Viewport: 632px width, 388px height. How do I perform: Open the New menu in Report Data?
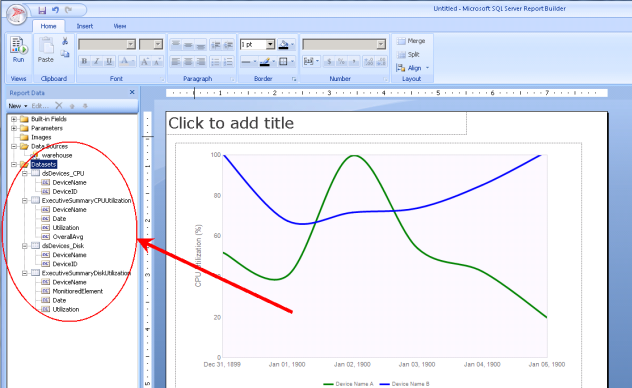(x=18, y=106)
